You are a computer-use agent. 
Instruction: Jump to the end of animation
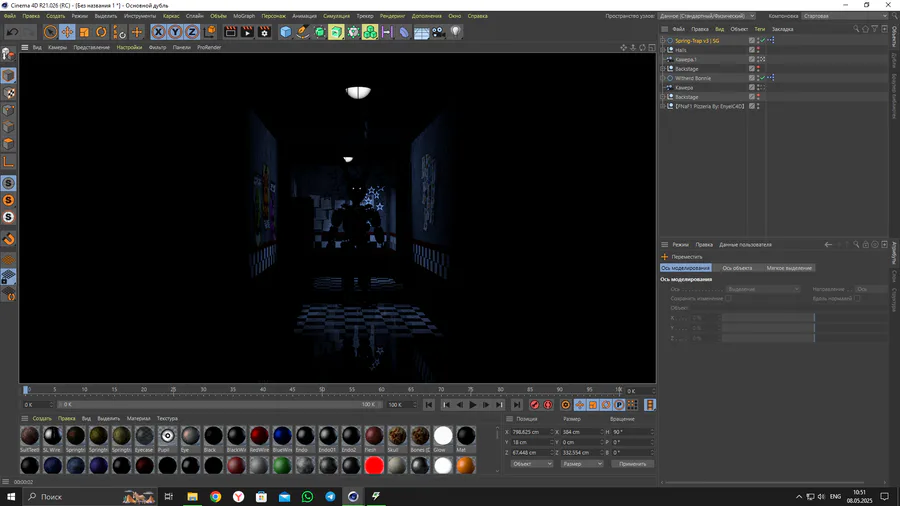tap(517, 405)
